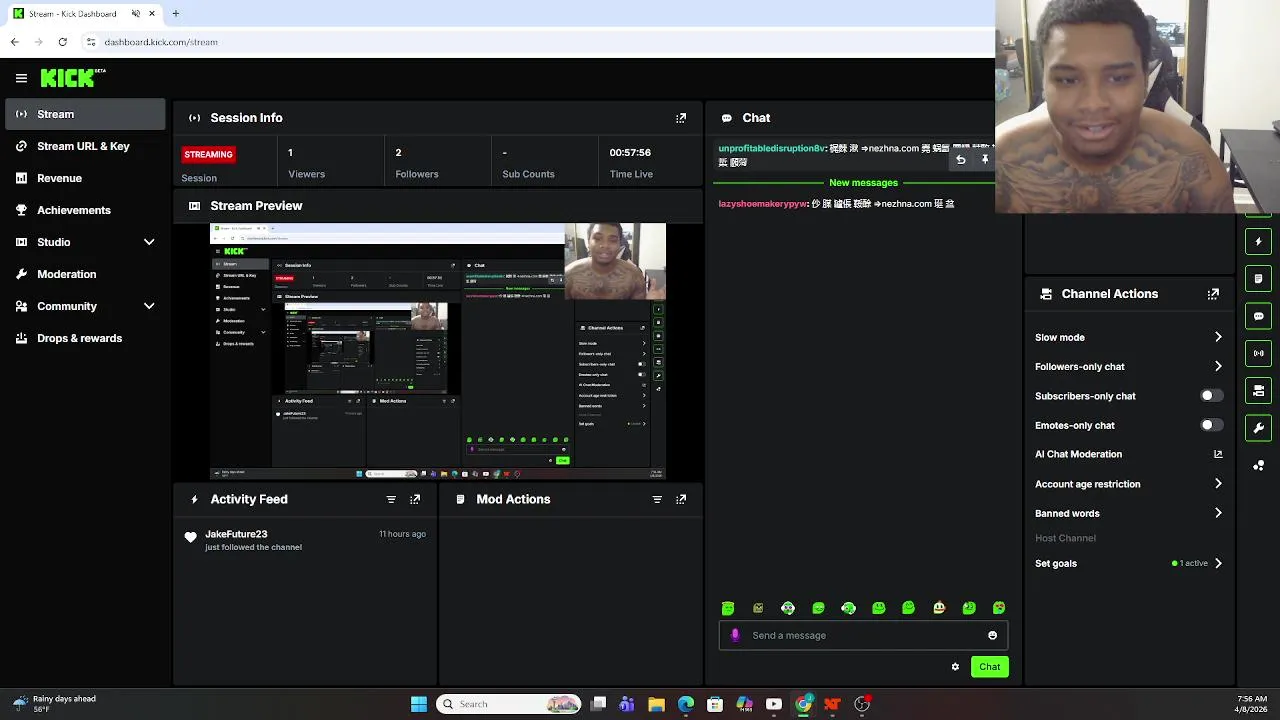Click the STREAMING status badge

coord(208,154)
